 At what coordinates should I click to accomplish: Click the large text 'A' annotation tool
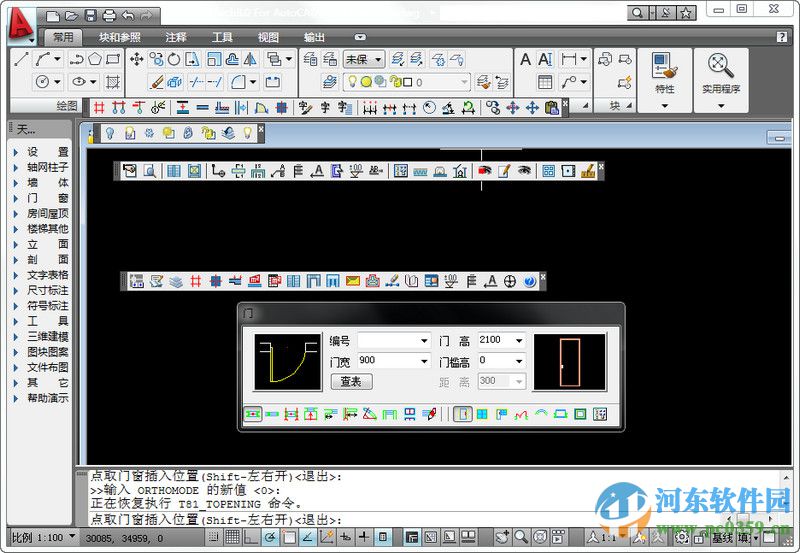click(525, 60)
